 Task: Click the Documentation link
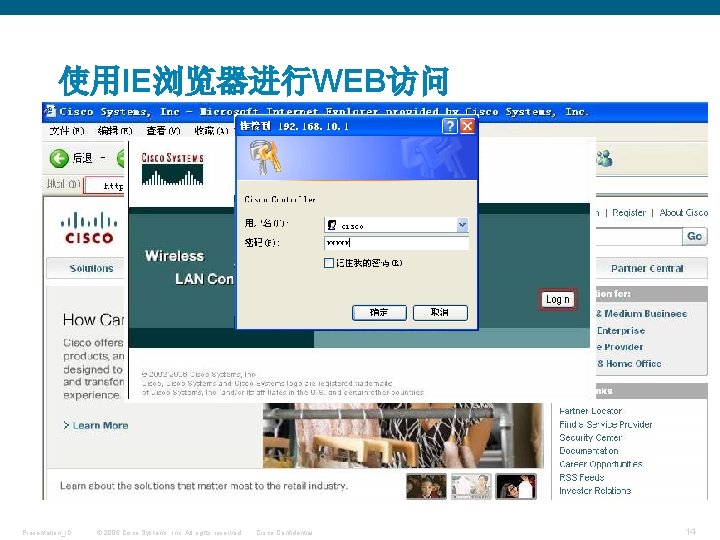coord(589,451)
